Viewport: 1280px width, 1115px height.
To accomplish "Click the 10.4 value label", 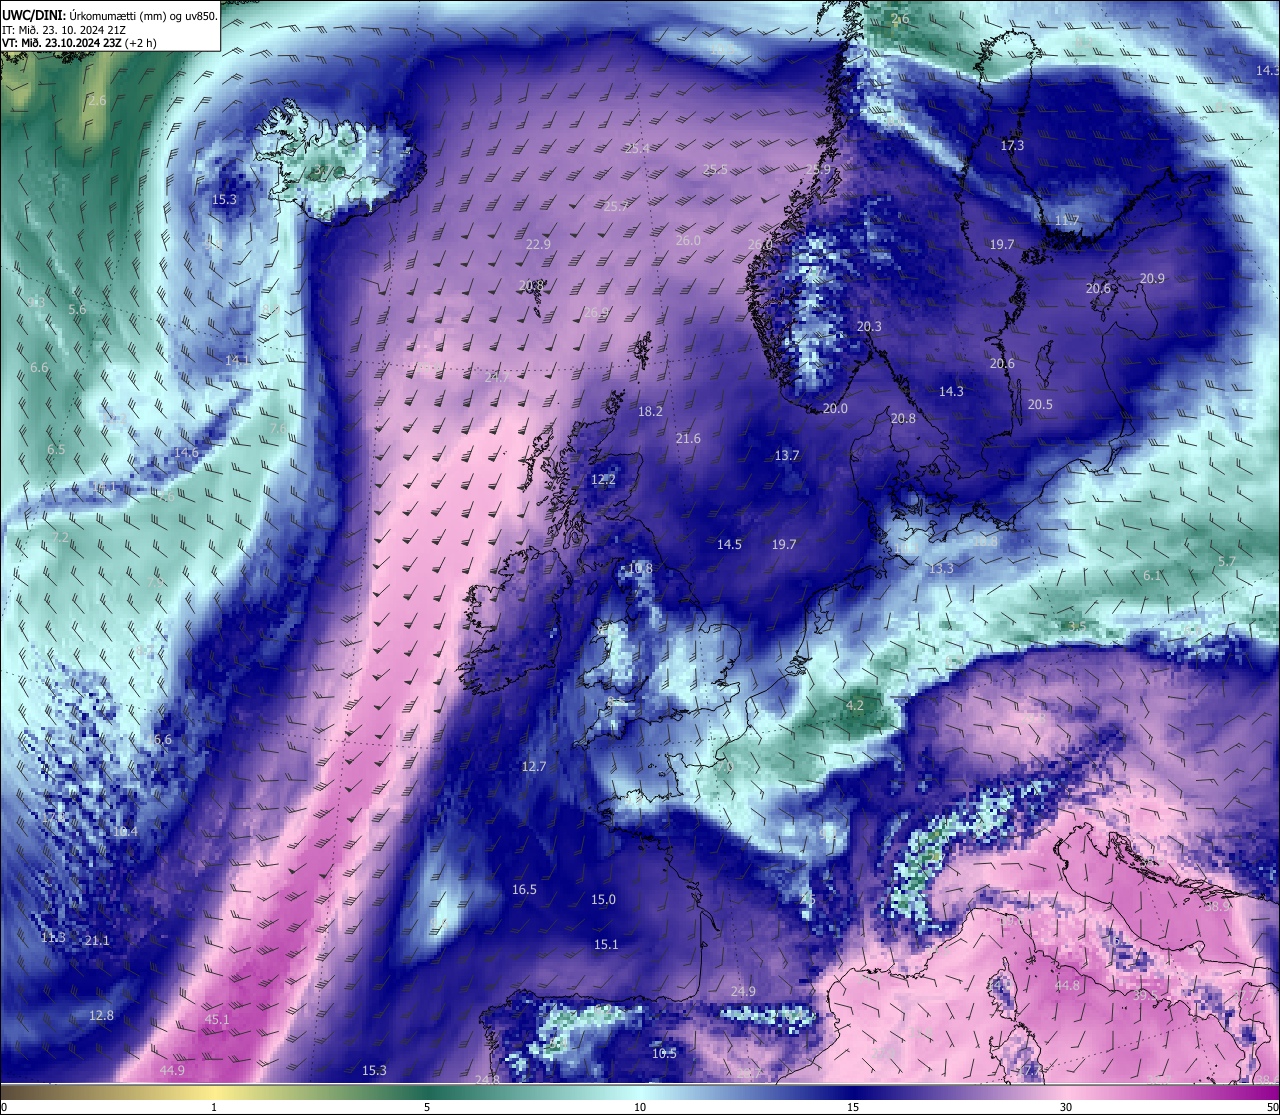I will (x=125, y=832).
